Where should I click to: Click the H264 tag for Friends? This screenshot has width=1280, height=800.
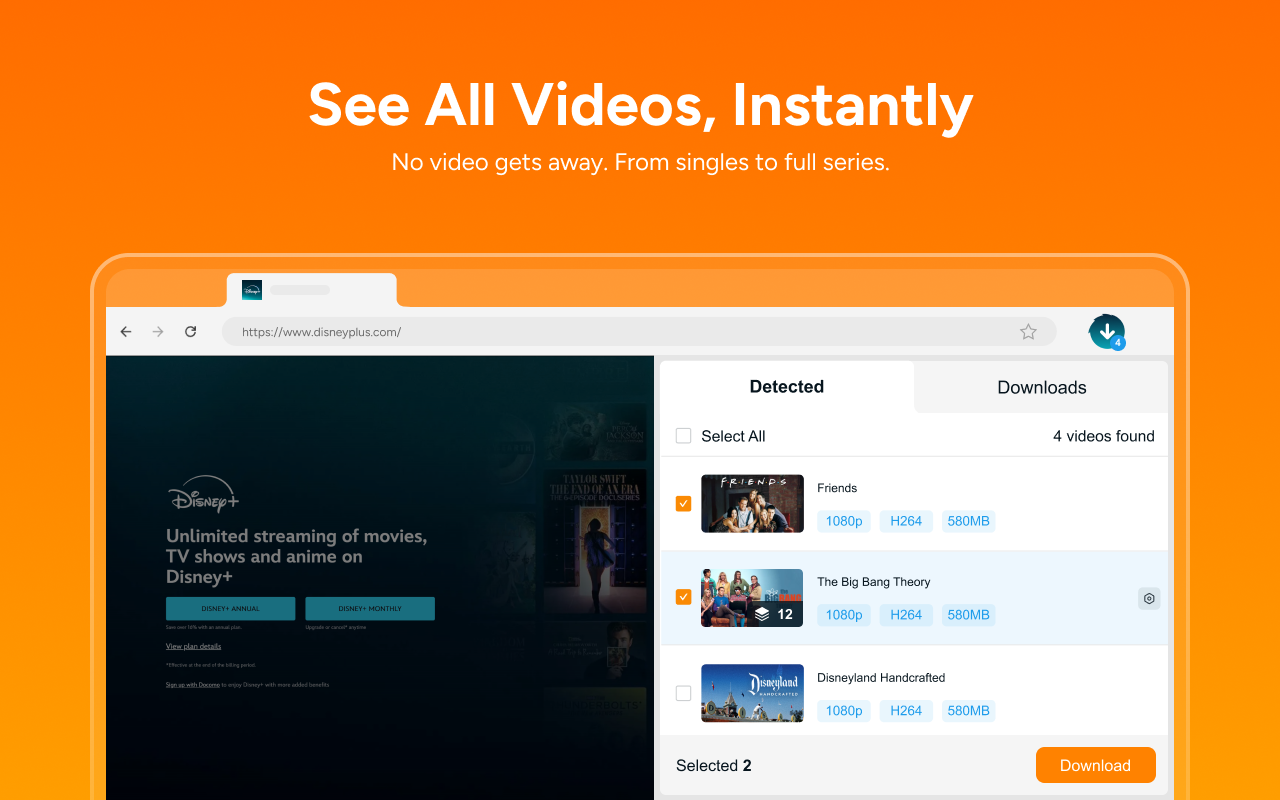(906, 521)
